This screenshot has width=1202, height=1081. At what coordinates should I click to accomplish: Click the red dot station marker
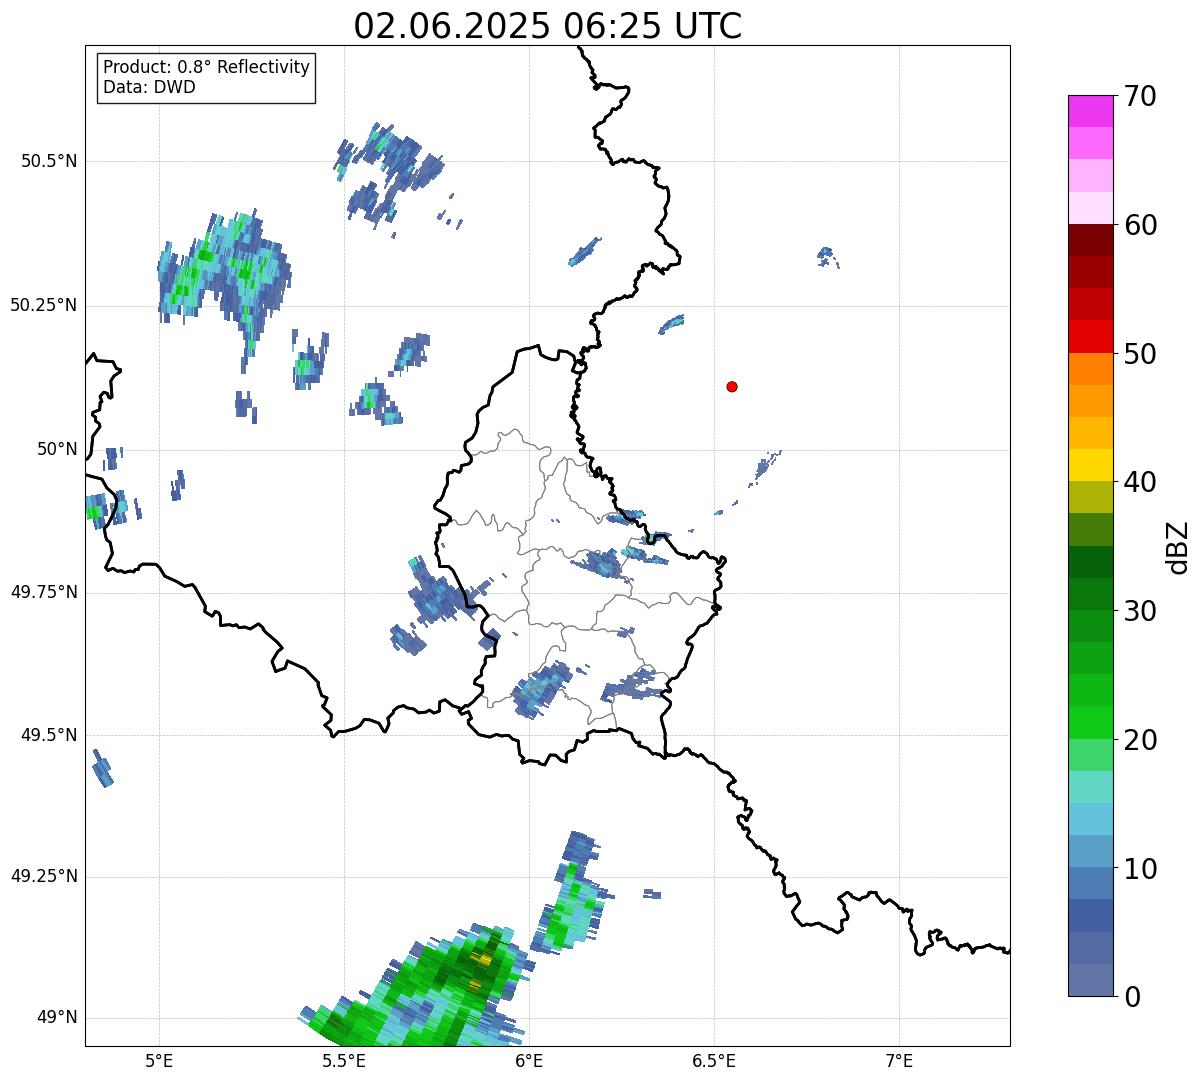[732, 387]
